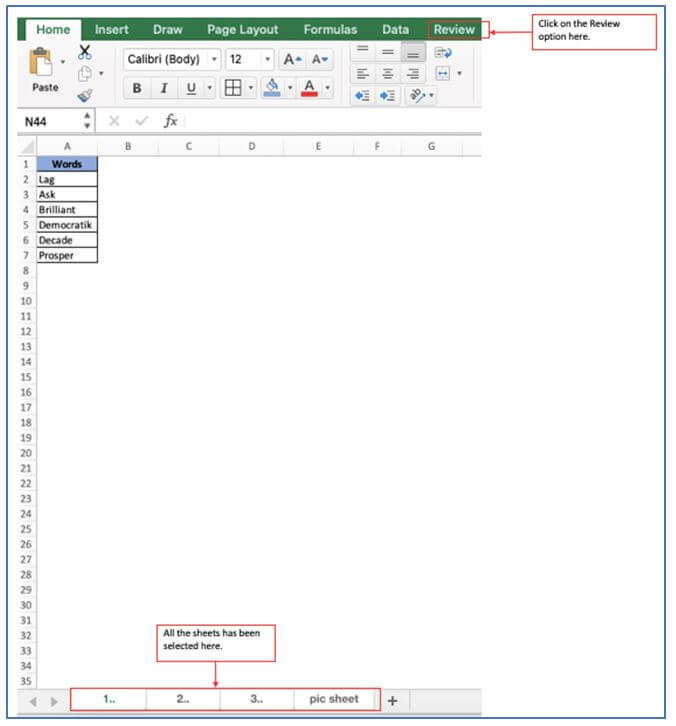Increase font size with large A
The height and width of the screenshot is (726, 676).
click(x=292, y=59)
